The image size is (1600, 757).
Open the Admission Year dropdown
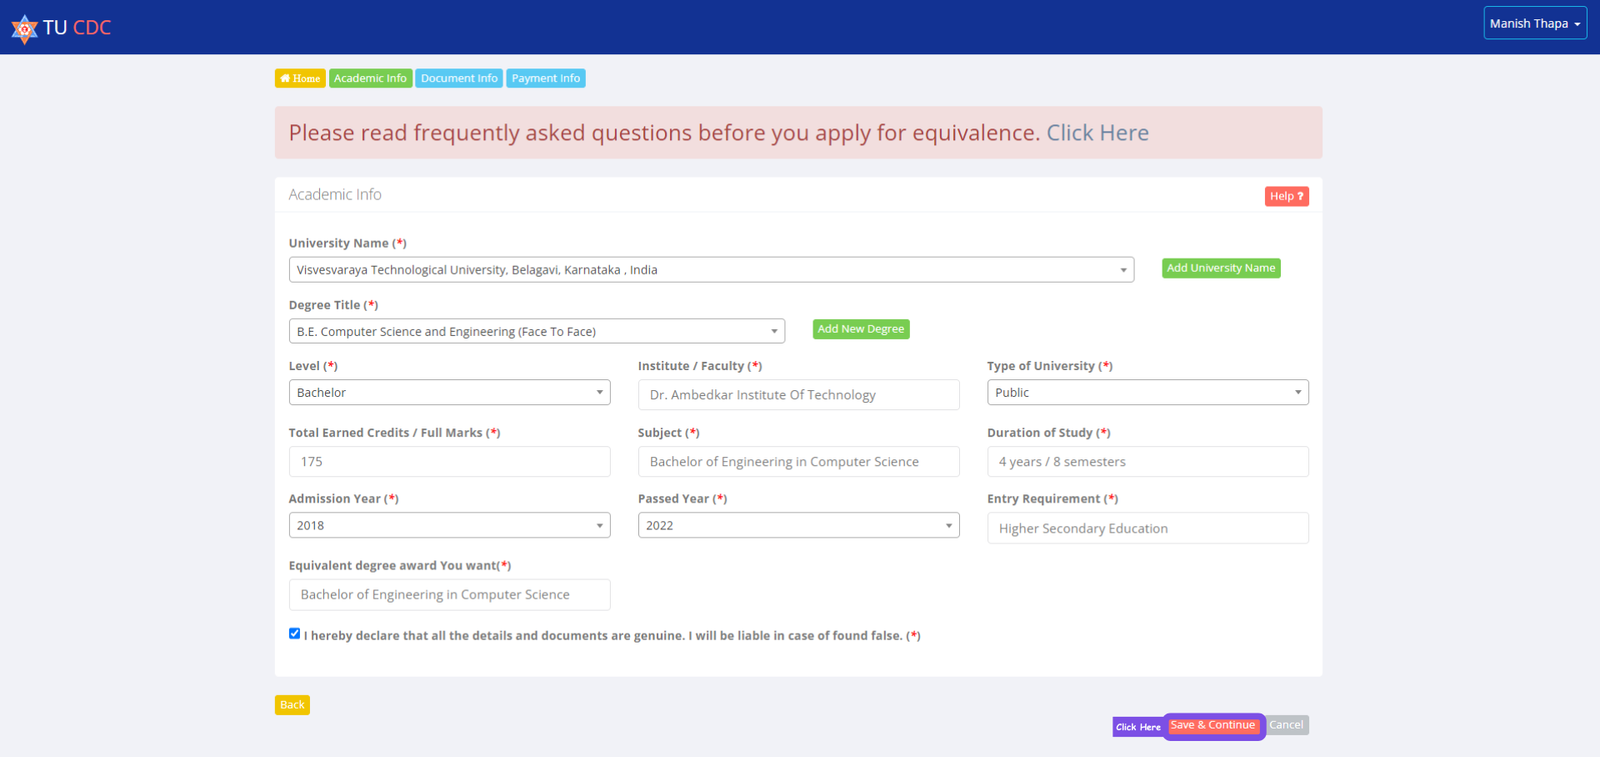(449, 525)
